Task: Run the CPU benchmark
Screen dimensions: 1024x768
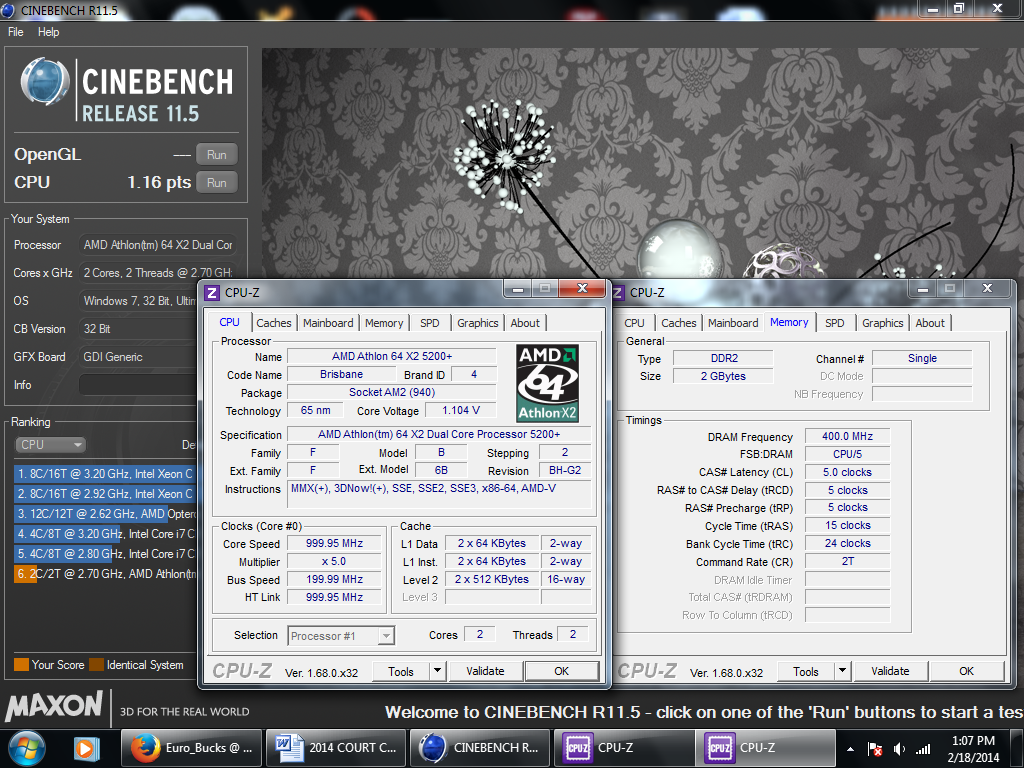Action: click(217, 183)
